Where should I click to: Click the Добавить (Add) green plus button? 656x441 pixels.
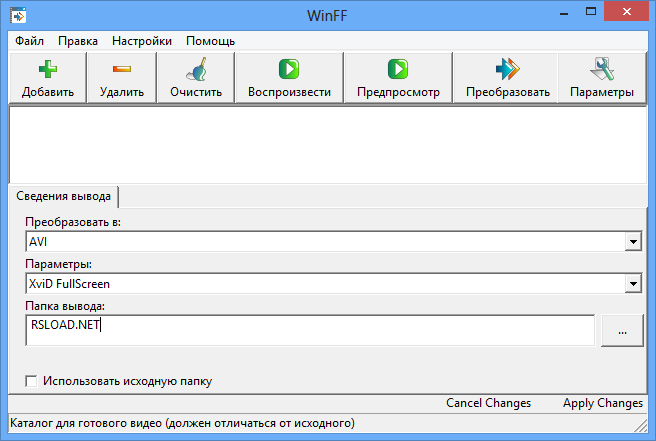pos(48,78)
